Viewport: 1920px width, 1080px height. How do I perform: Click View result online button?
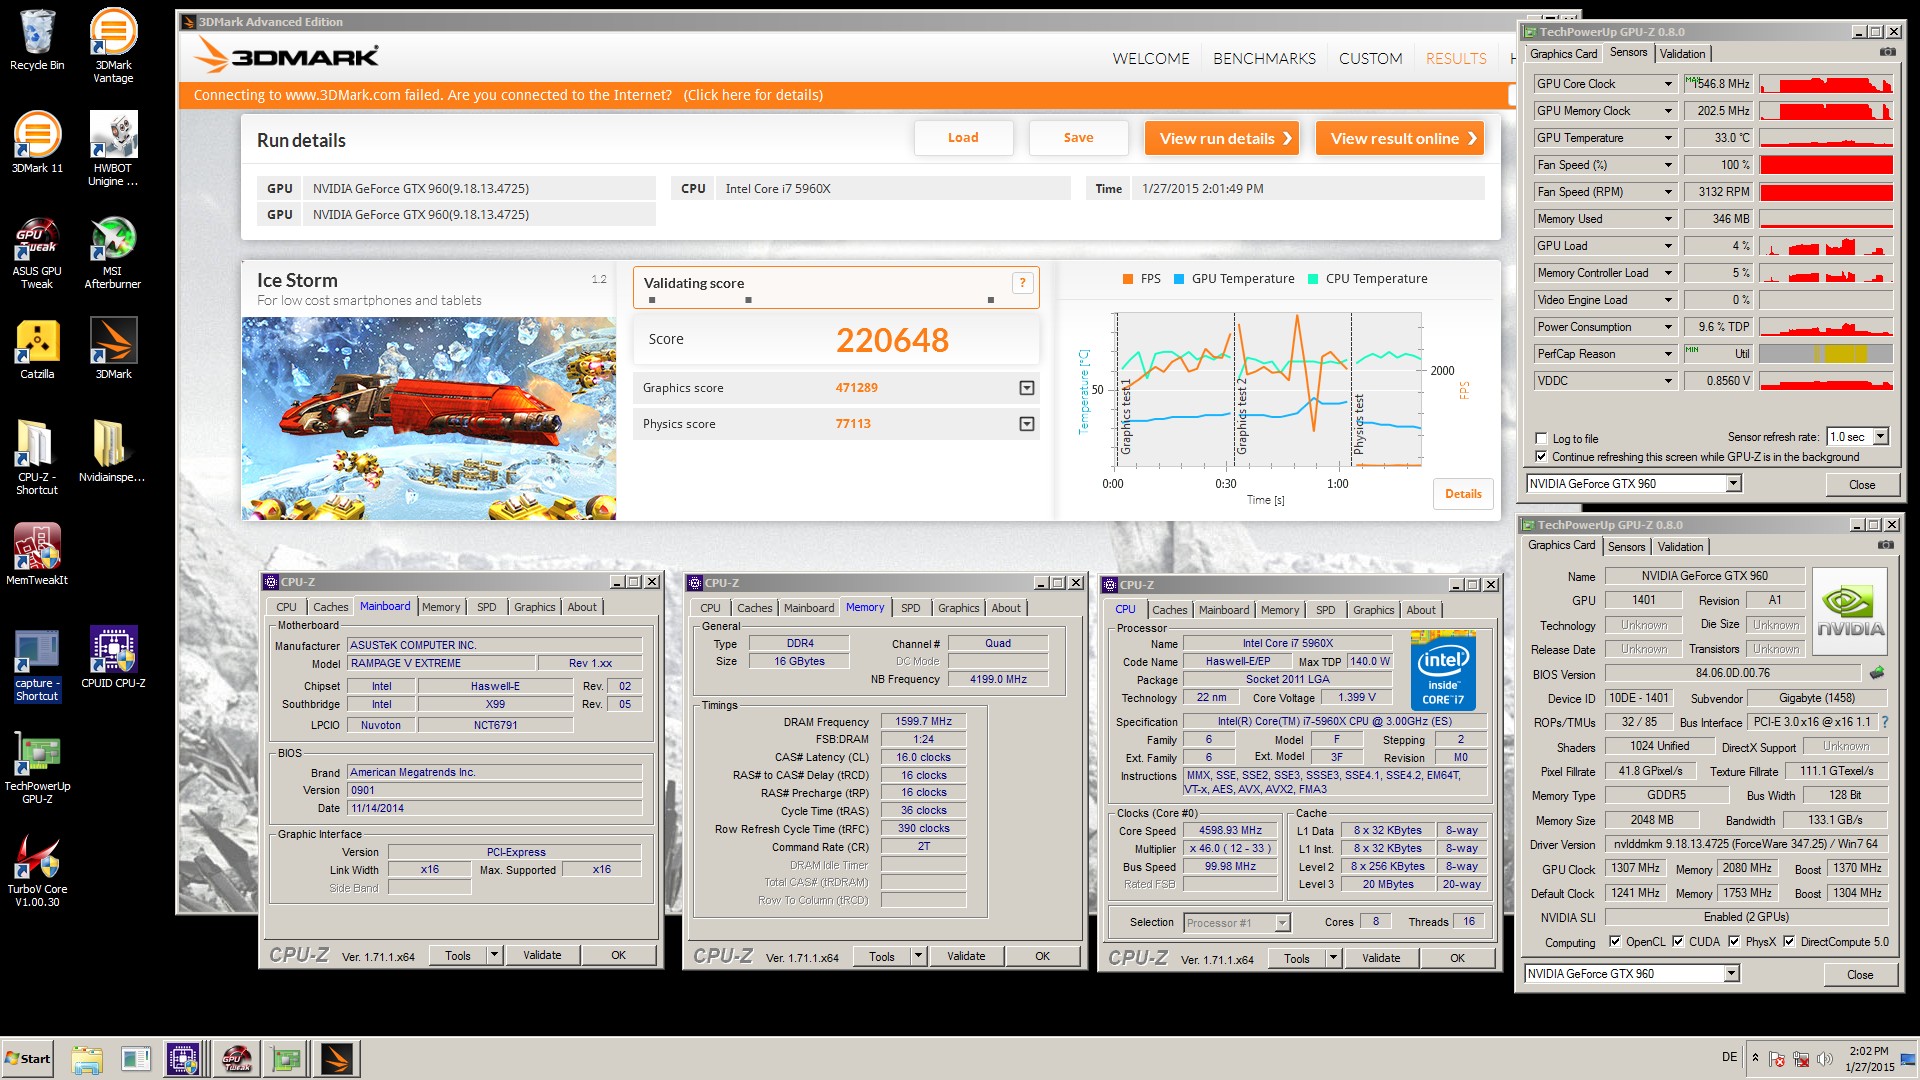[1399, 138]
